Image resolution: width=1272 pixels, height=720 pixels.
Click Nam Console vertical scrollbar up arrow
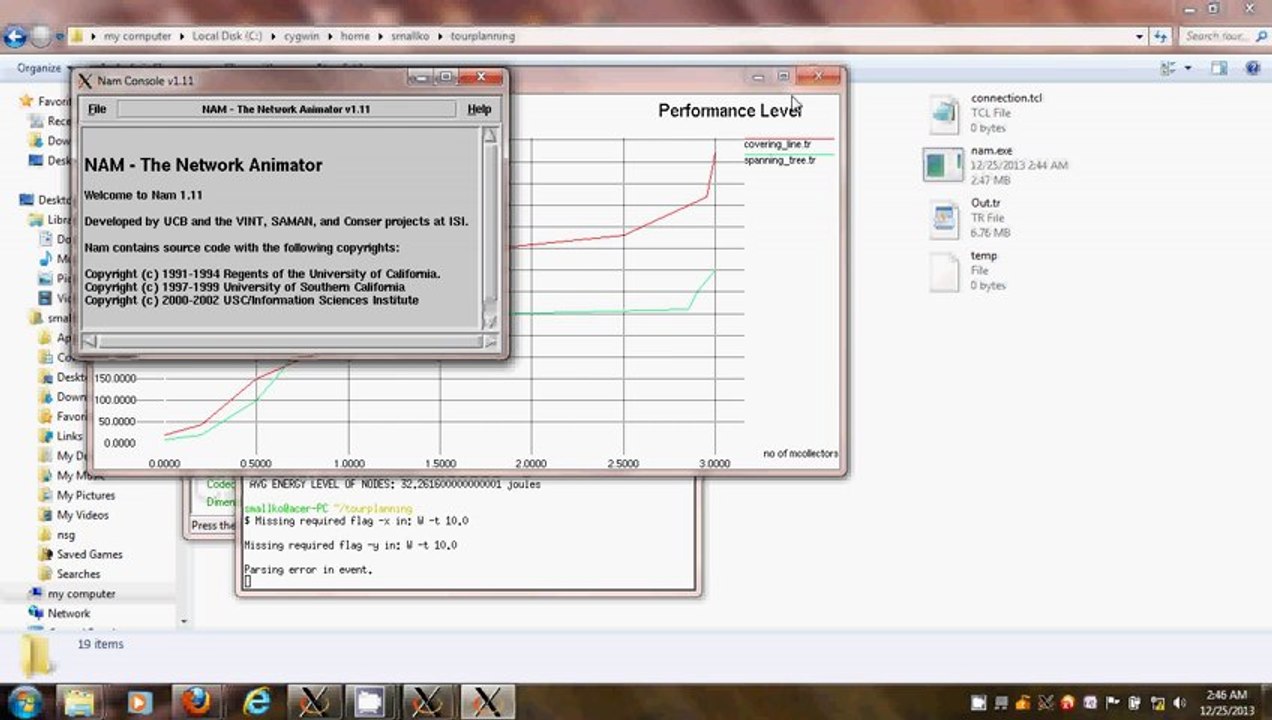490,135
